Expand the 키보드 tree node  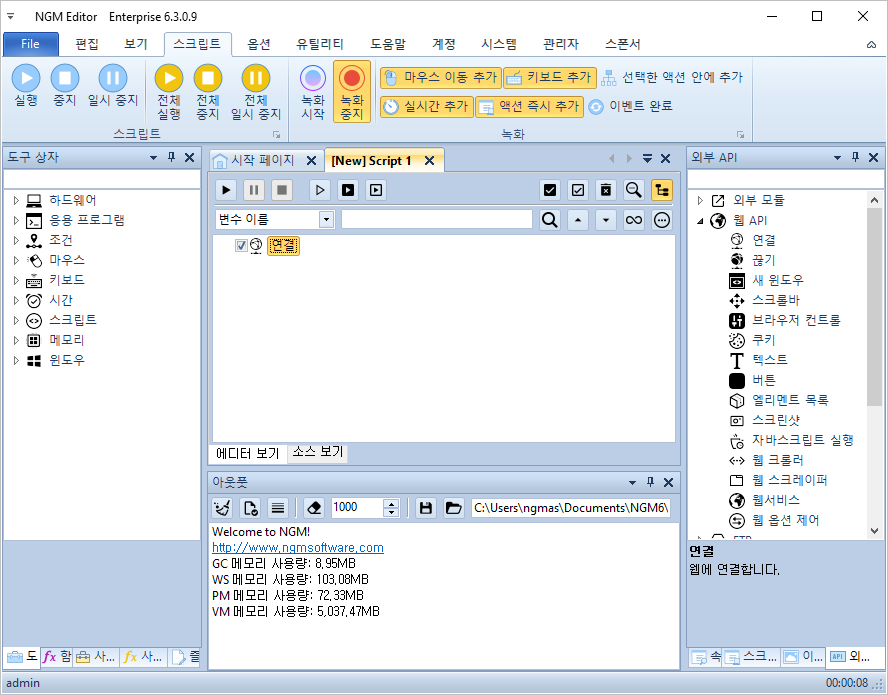(x=16, y=280)
